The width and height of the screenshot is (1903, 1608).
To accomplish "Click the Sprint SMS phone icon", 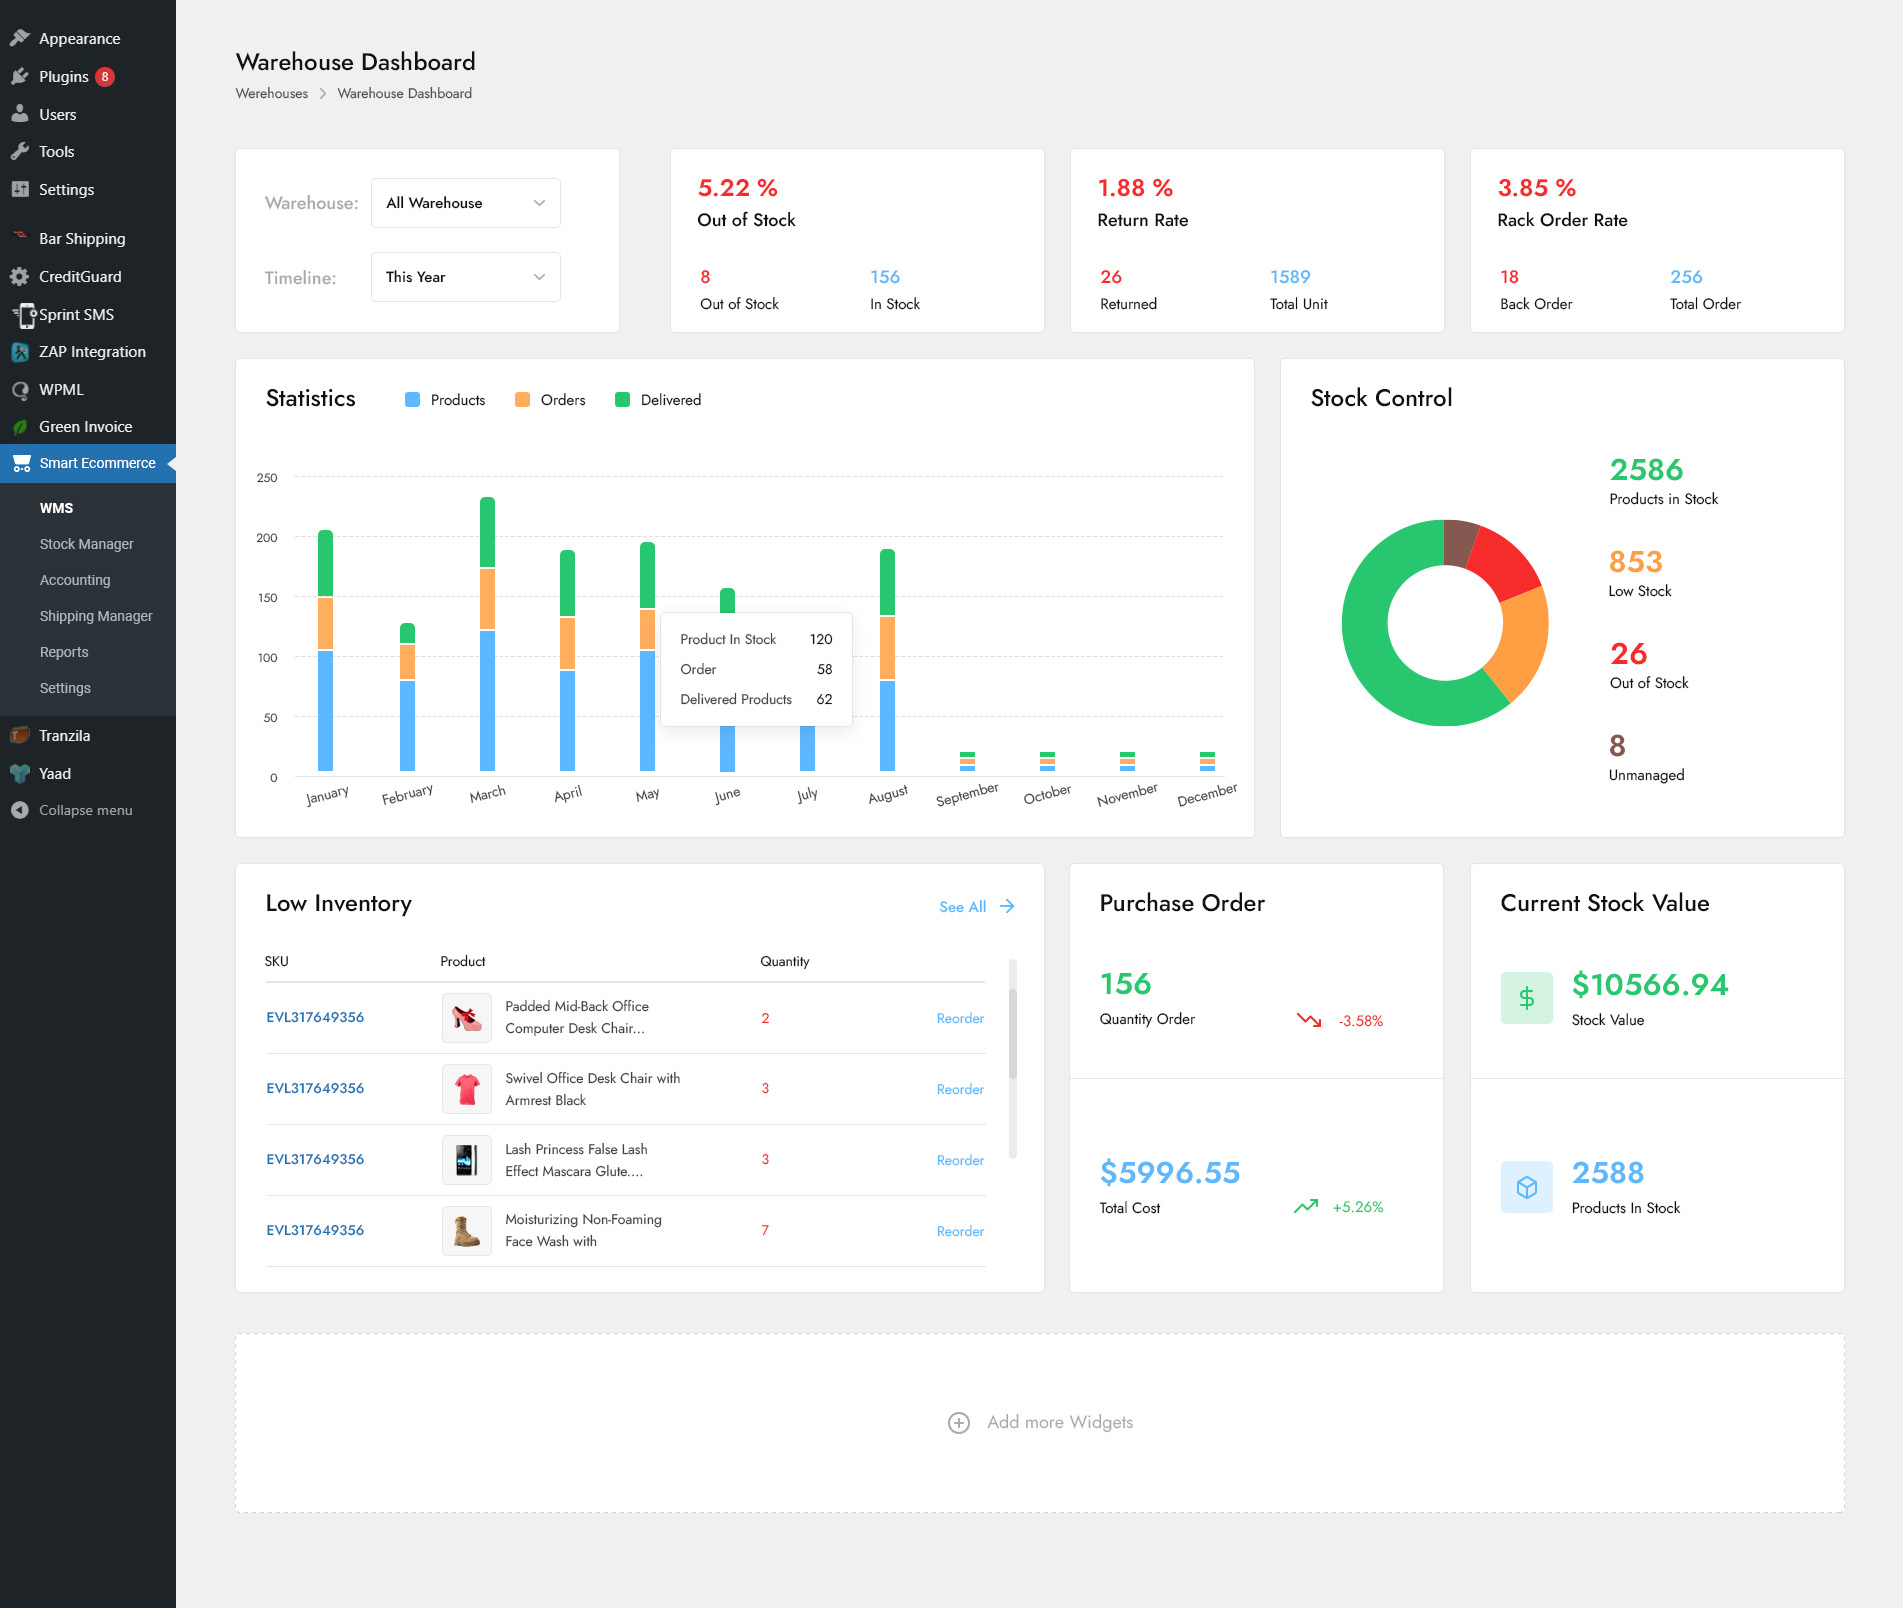I will 23,315.
